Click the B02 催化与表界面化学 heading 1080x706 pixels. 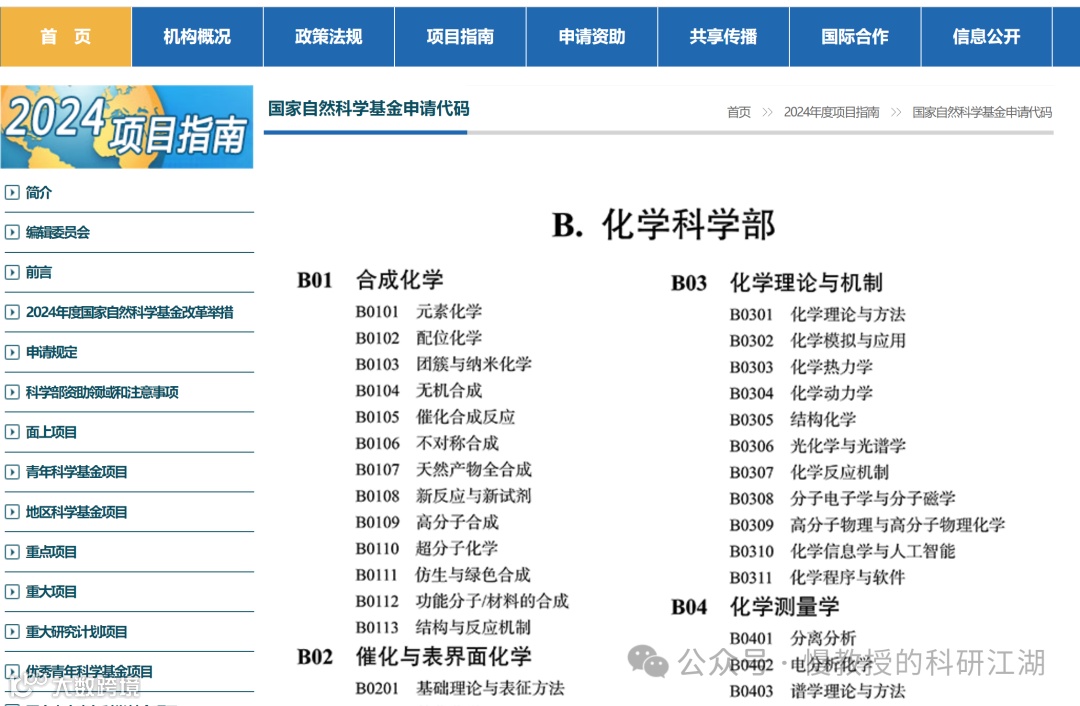coord(414,656)
